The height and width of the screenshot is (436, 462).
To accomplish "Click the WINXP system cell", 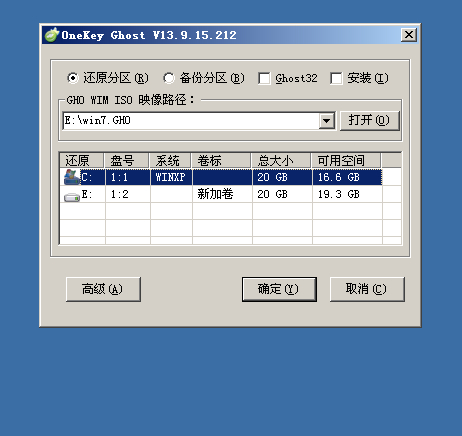I will coord(171,177).
